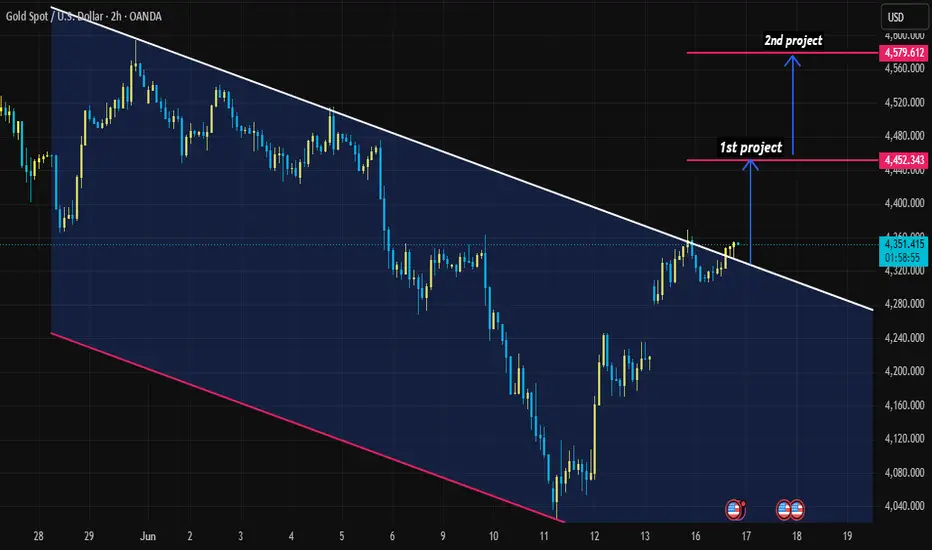The image size is (932, 550).
Task: Click the 29 date label on time axis
Action: 89,536
